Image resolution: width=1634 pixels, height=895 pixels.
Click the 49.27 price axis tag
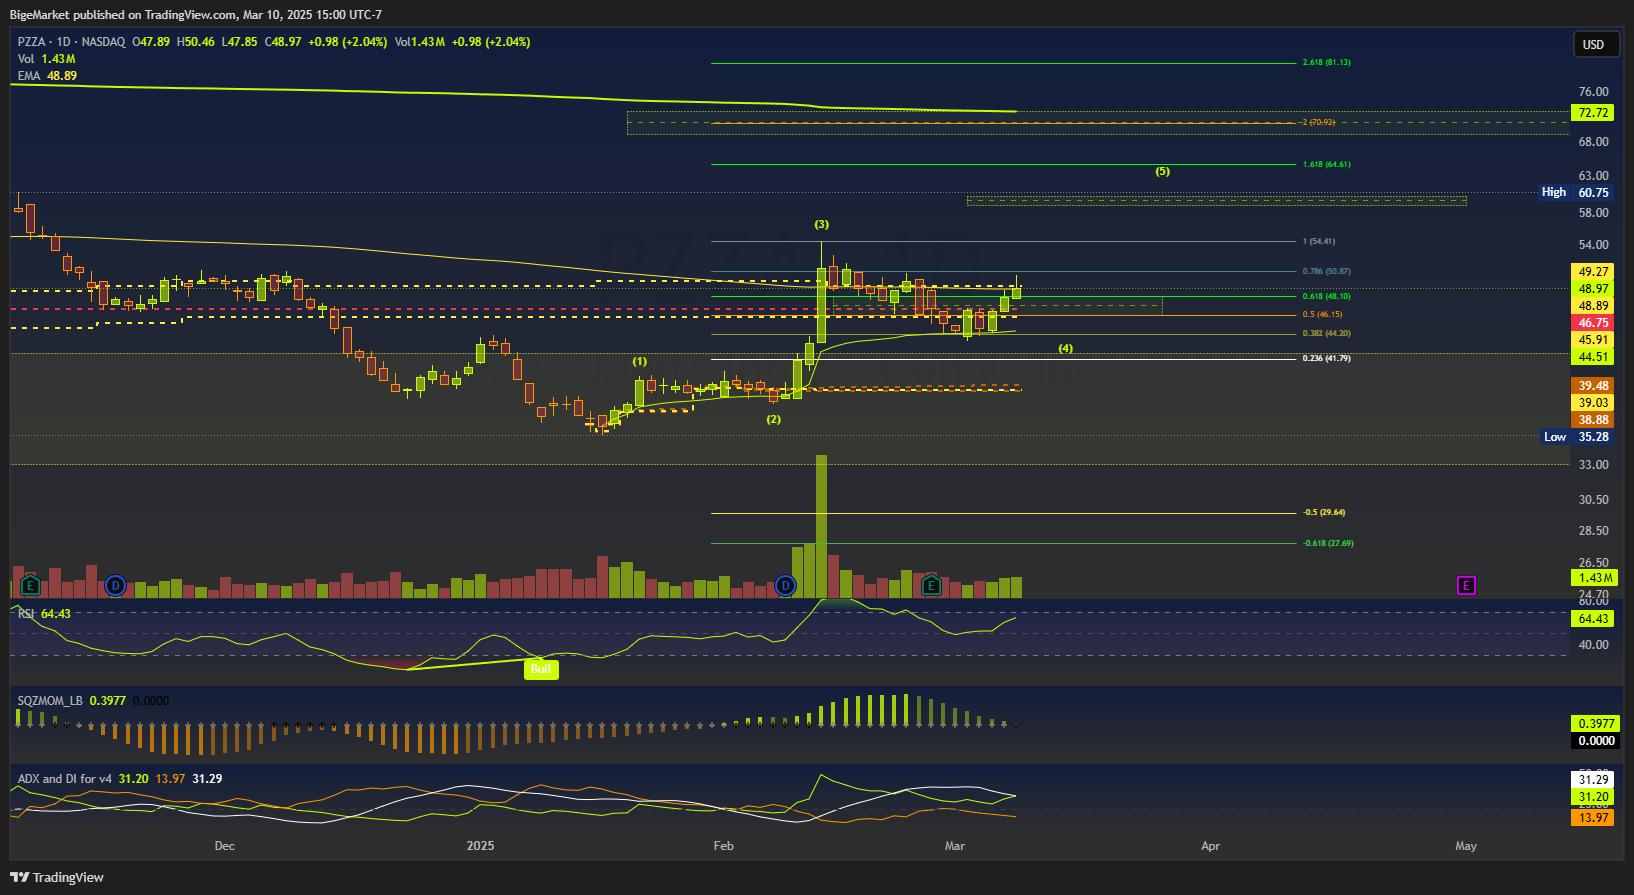pos(1593,272)
